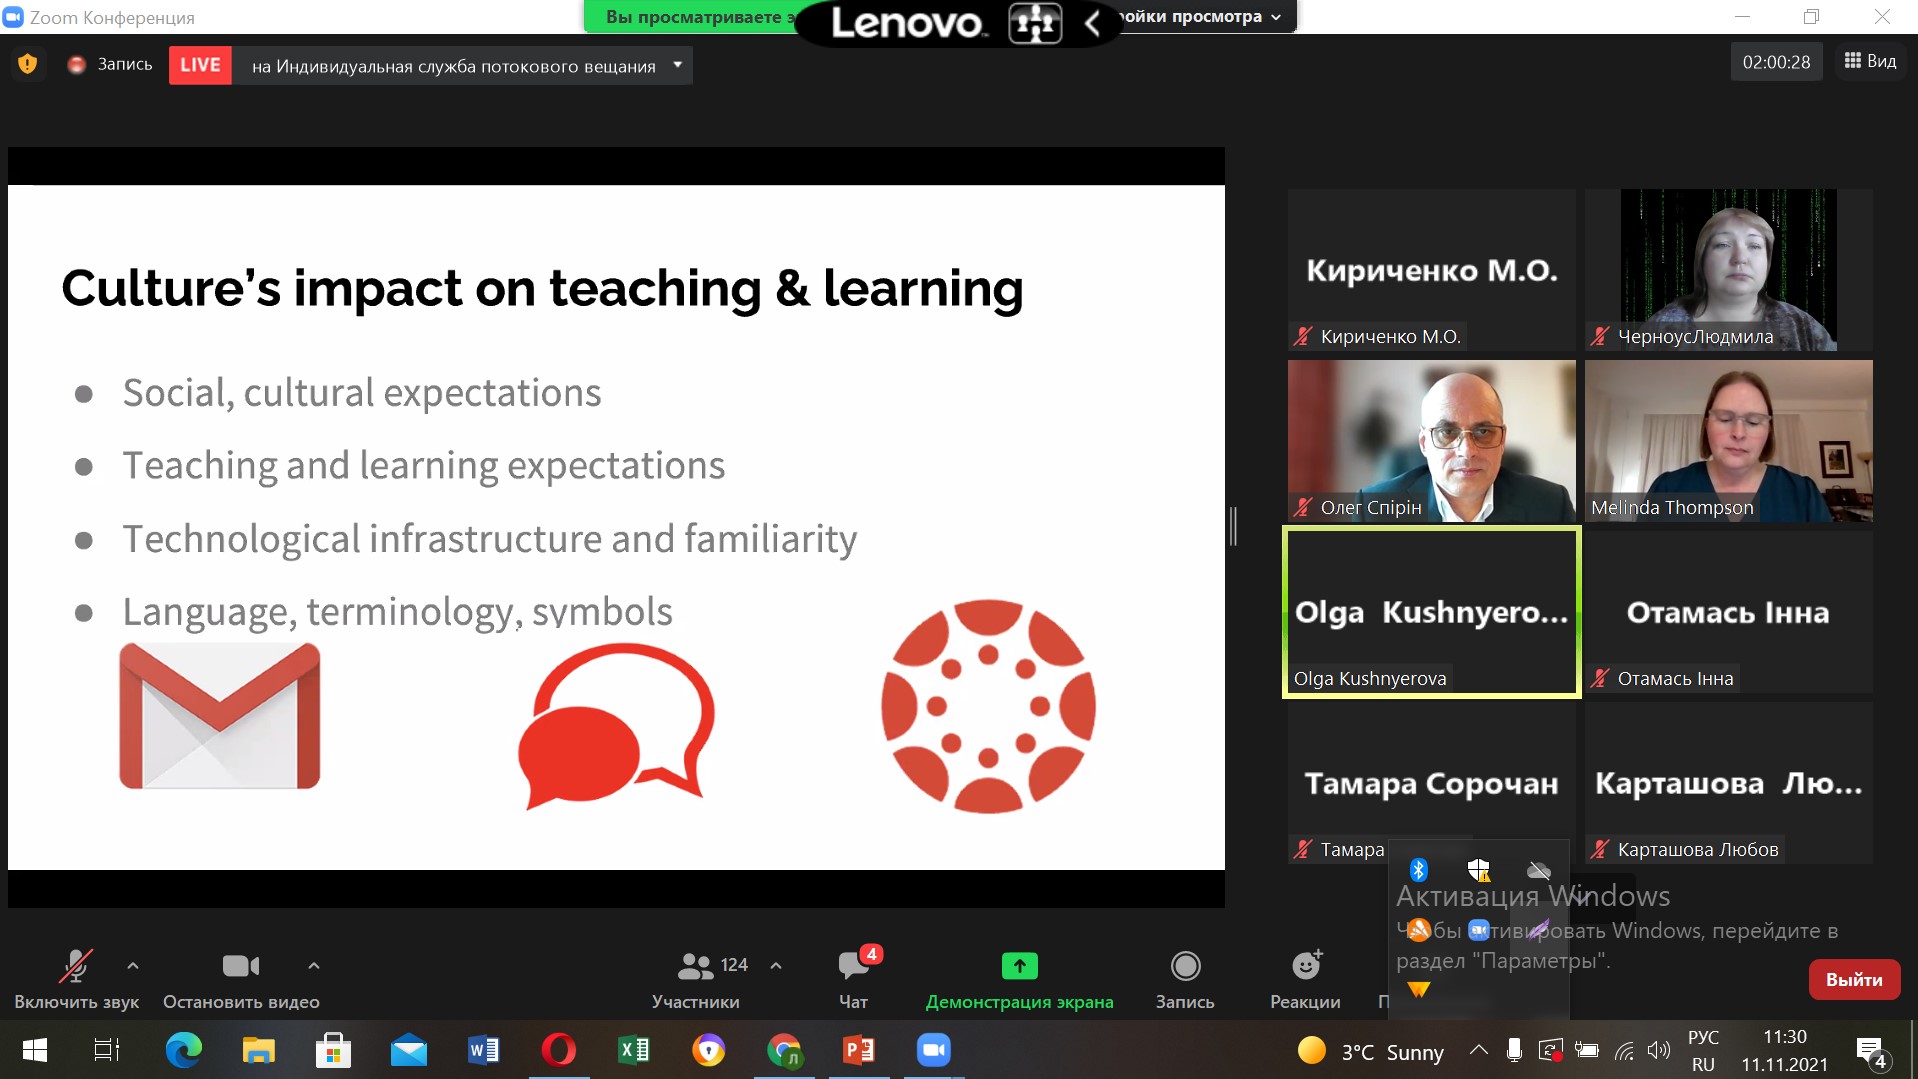1918x1079 pixels.
Task: Select the Кириченко М.О. participant tile
Action: pos(1431,270)
